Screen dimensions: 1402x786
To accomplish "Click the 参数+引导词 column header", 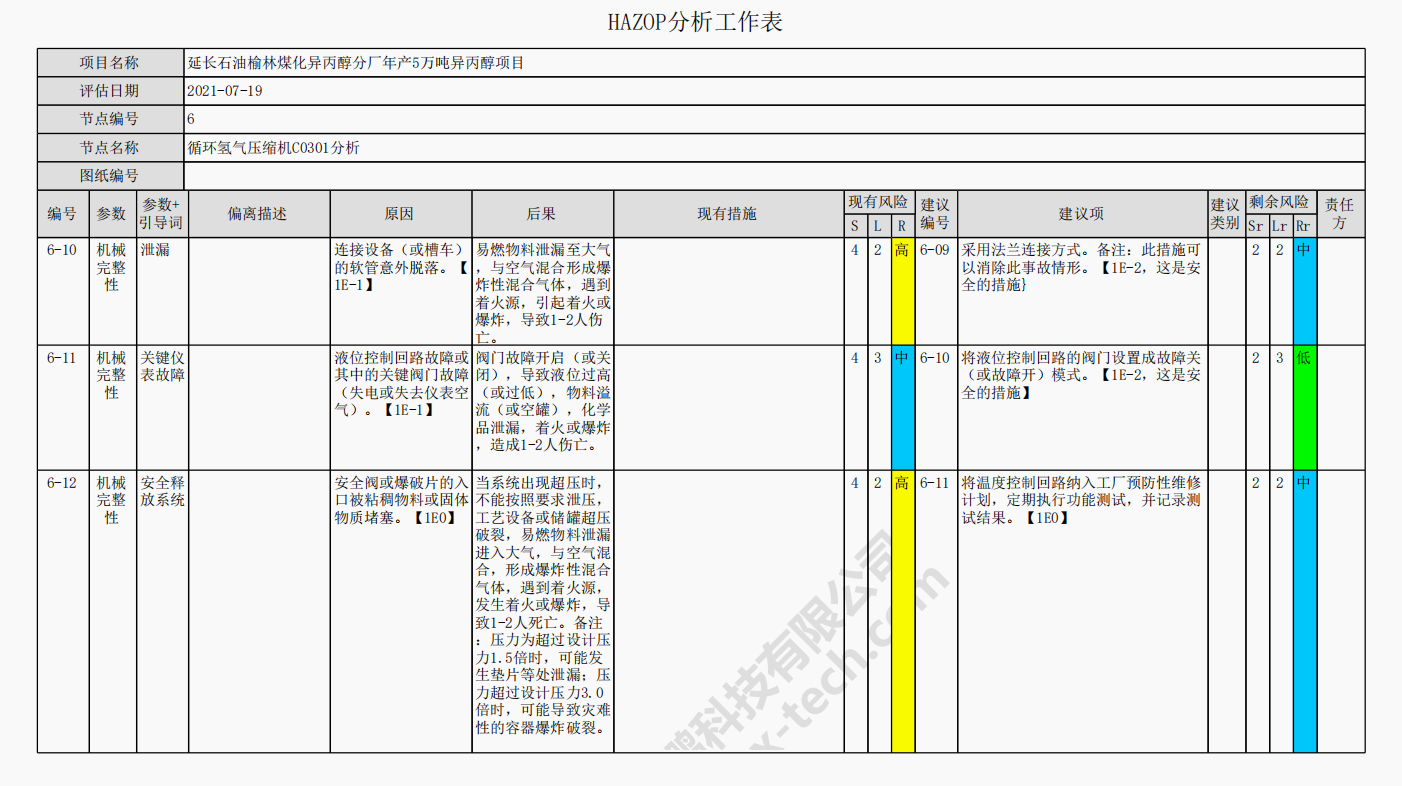I will point(162,214).
